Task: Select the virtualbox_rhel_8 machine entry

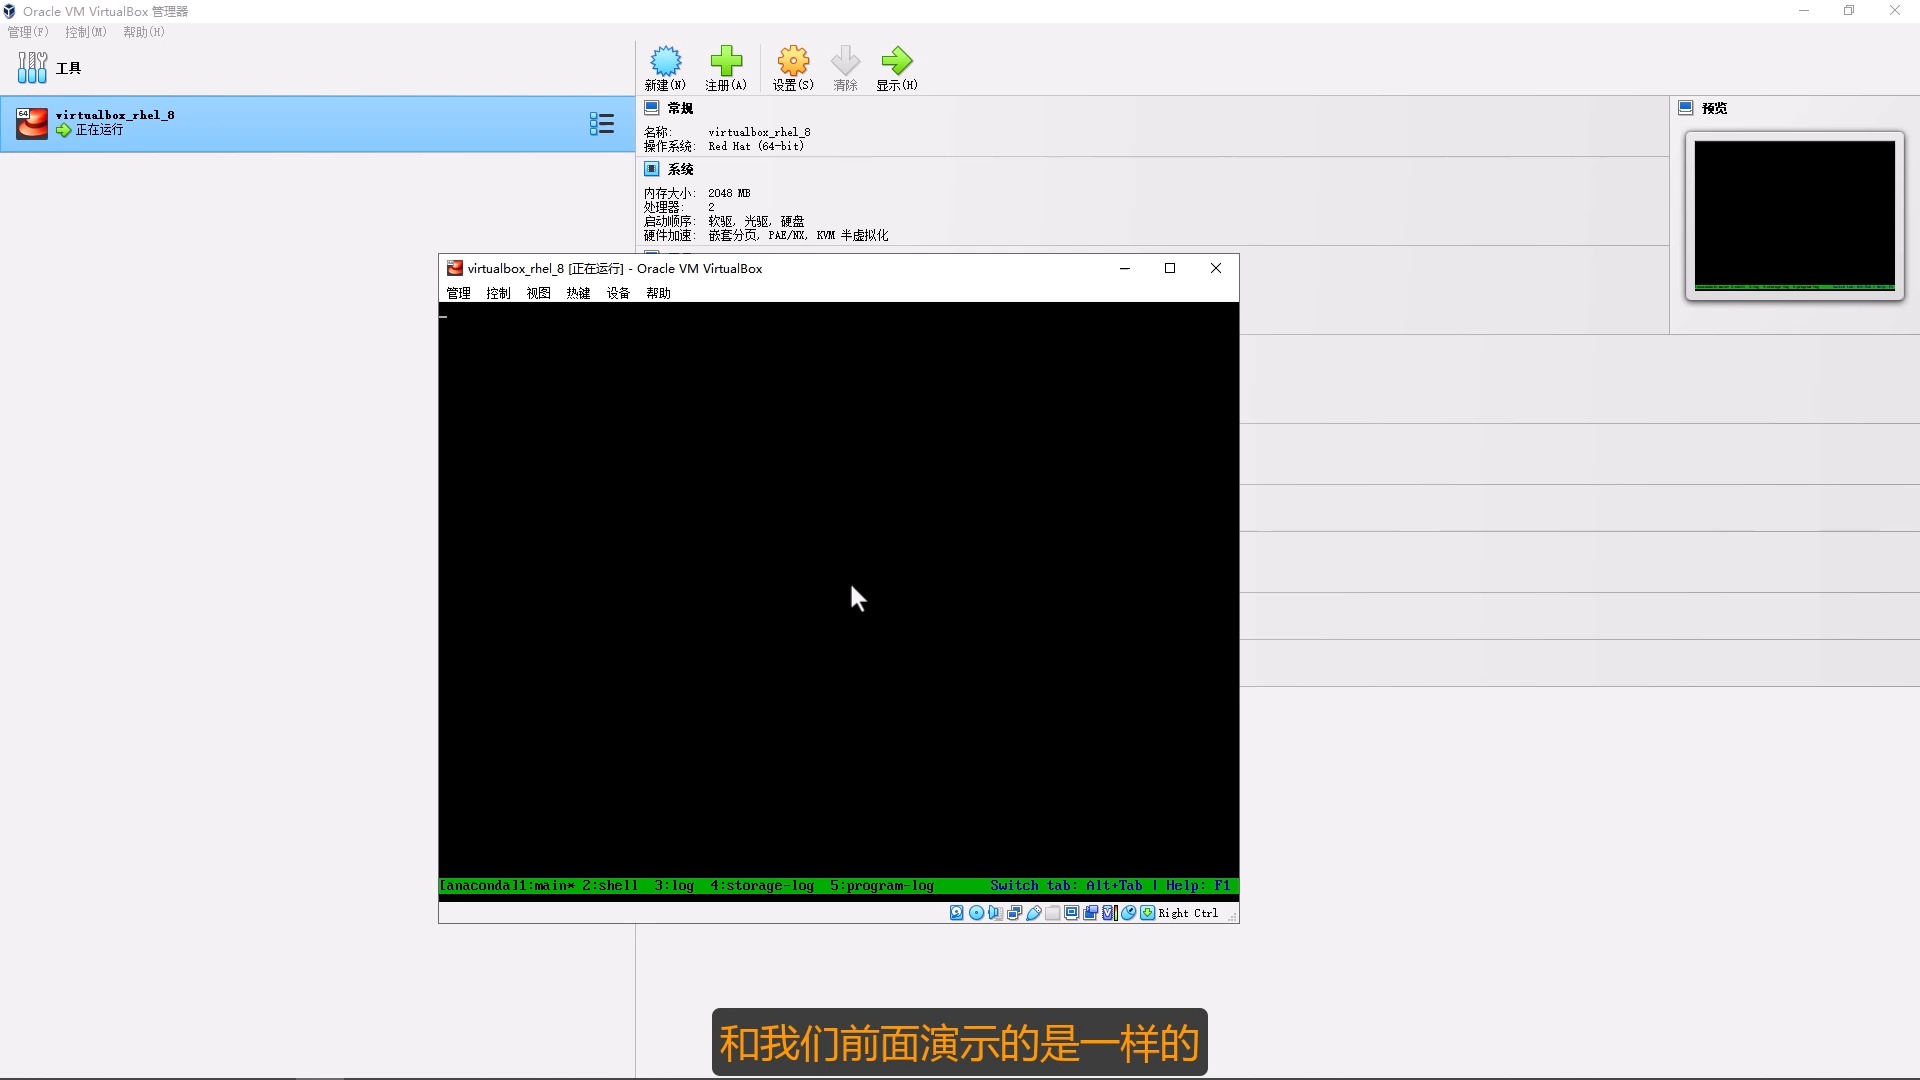Action: (200, 122)
